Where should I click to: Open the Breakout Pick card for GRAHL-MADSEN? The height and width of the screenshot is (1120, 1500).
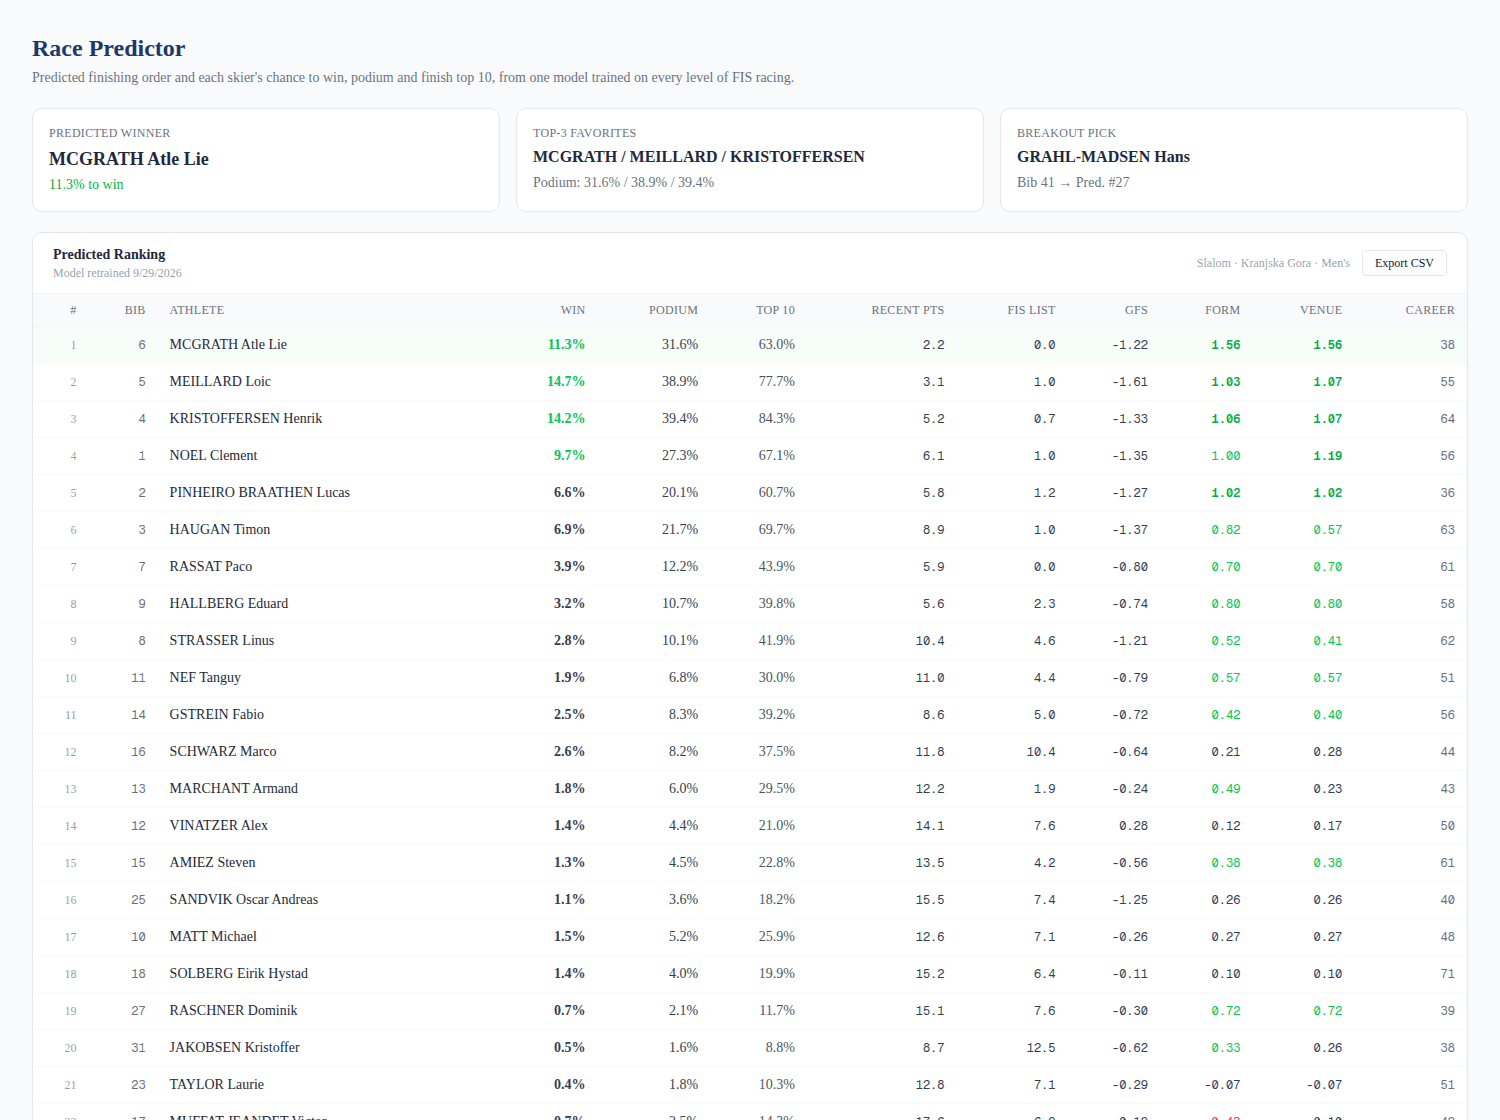pyautogui.click(x=1234, y=160)
